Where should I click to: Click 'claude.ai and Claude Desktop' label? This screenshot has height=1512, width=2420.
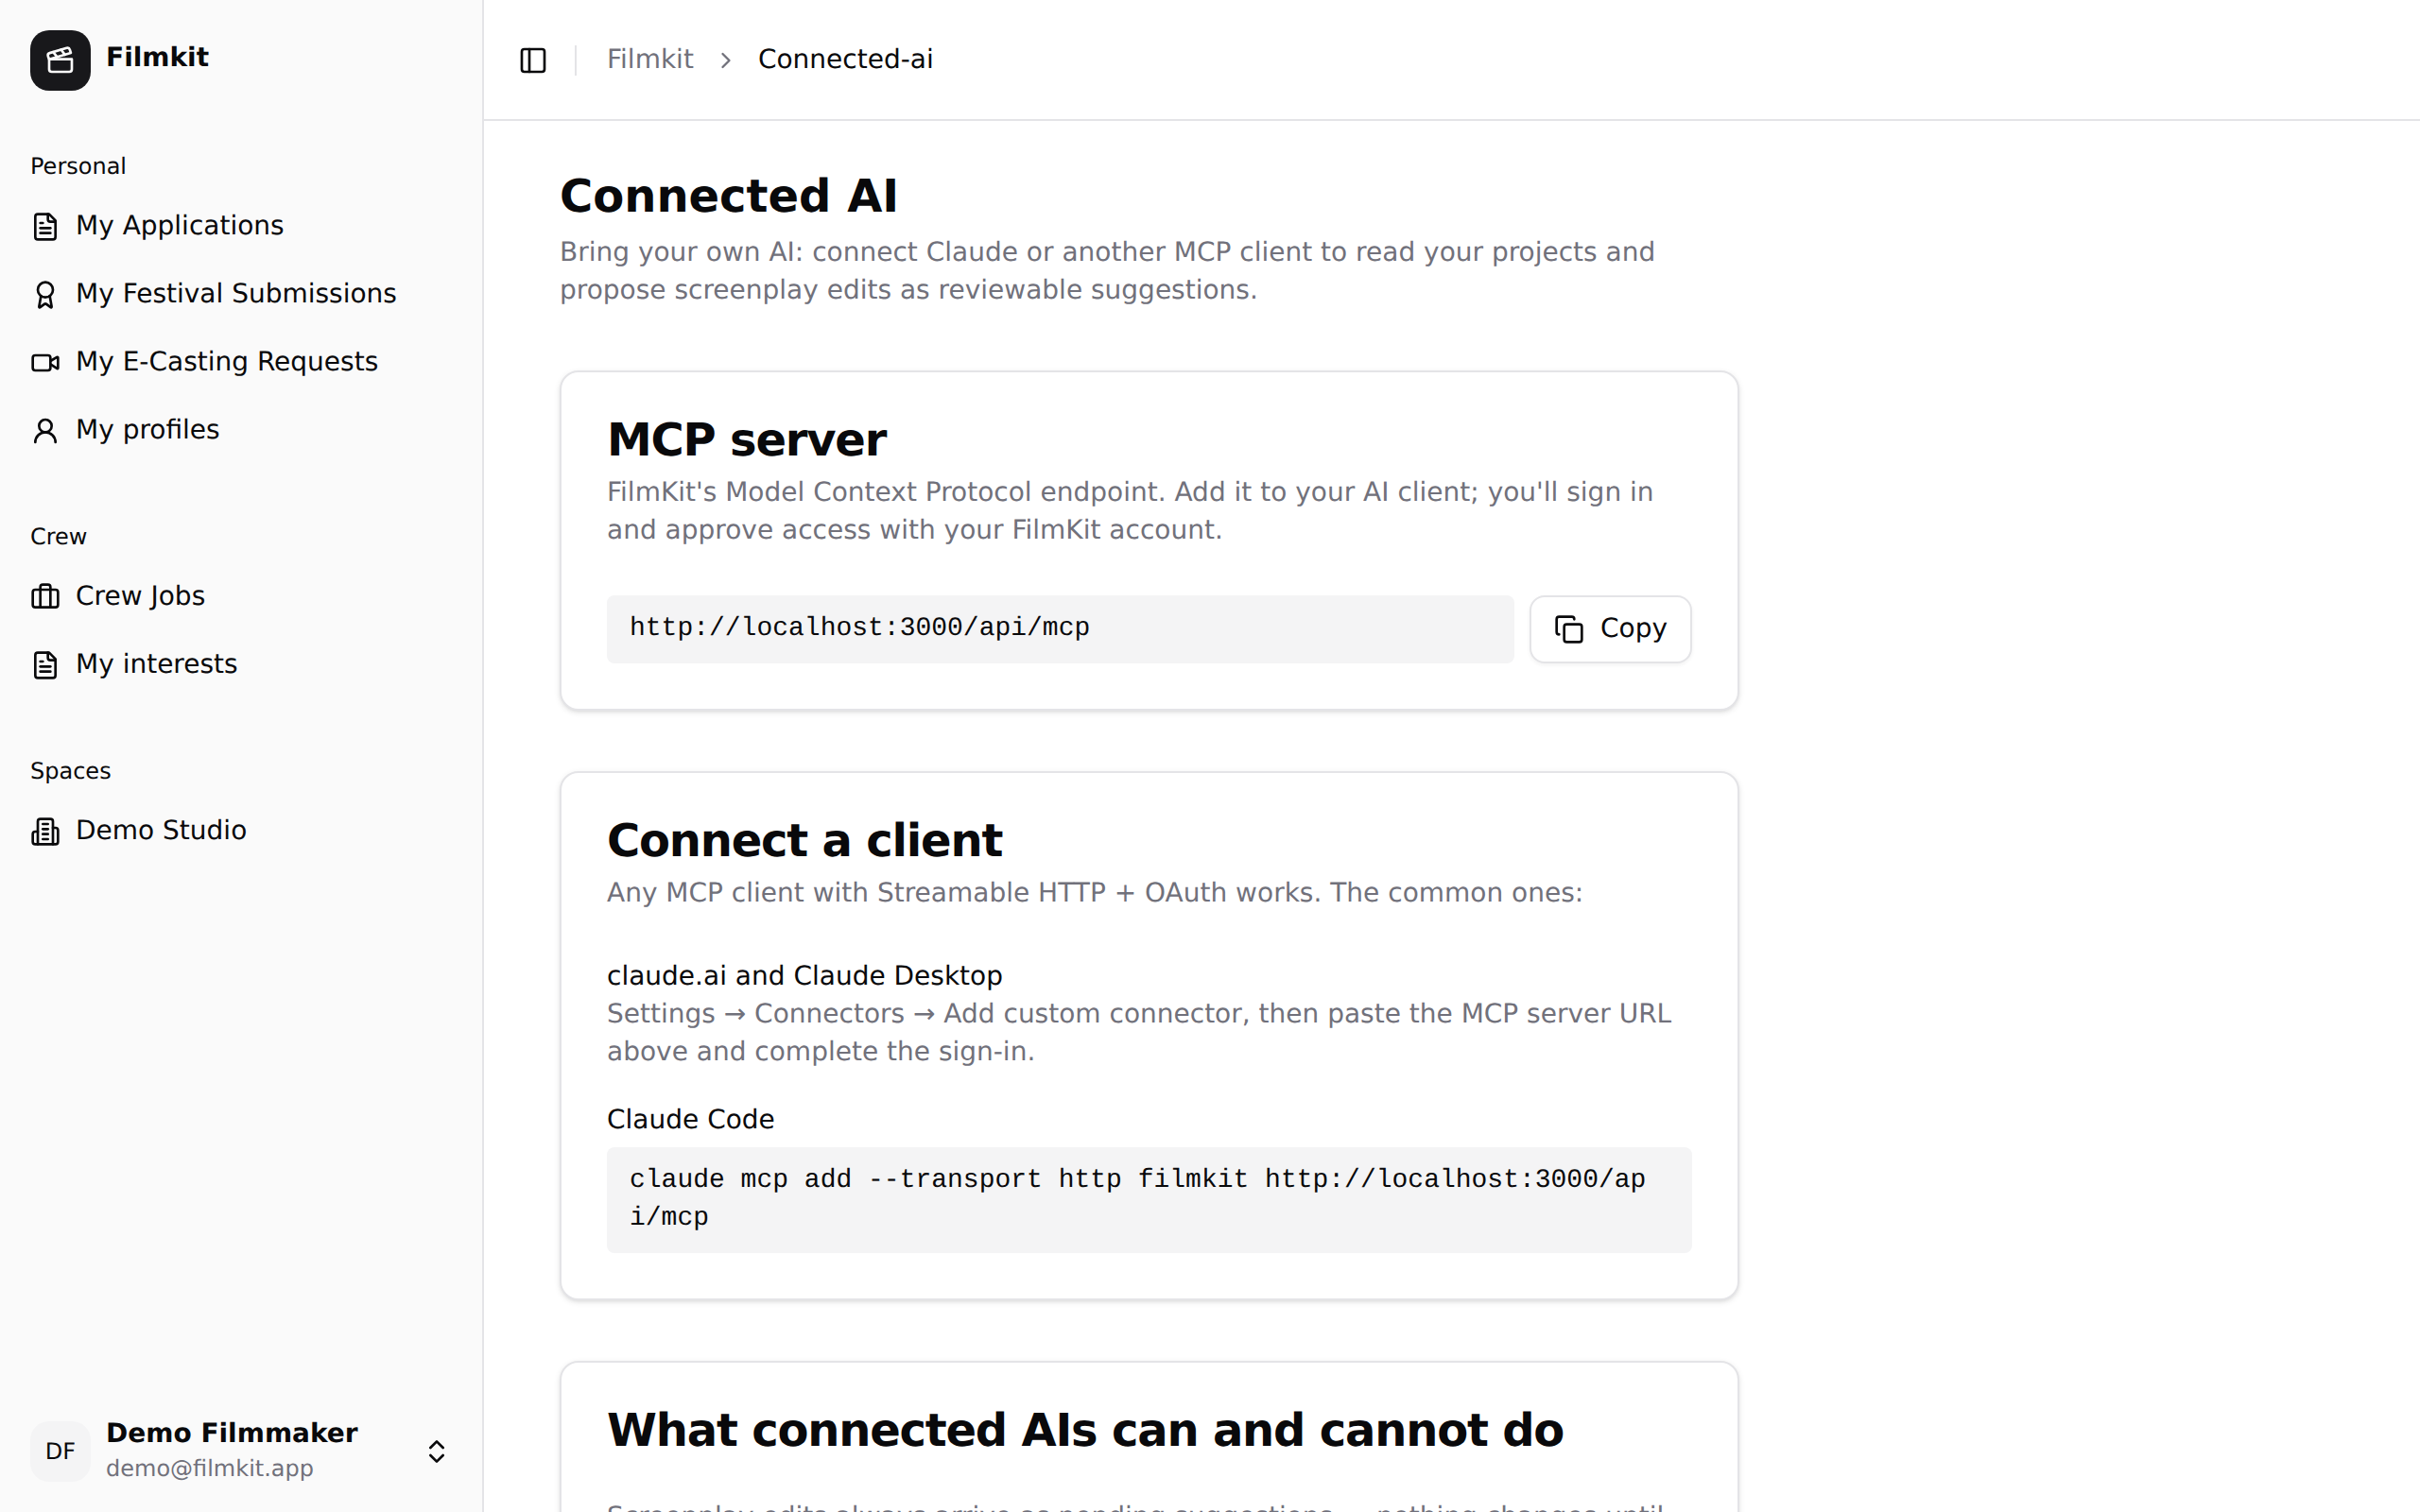(804, 975)
